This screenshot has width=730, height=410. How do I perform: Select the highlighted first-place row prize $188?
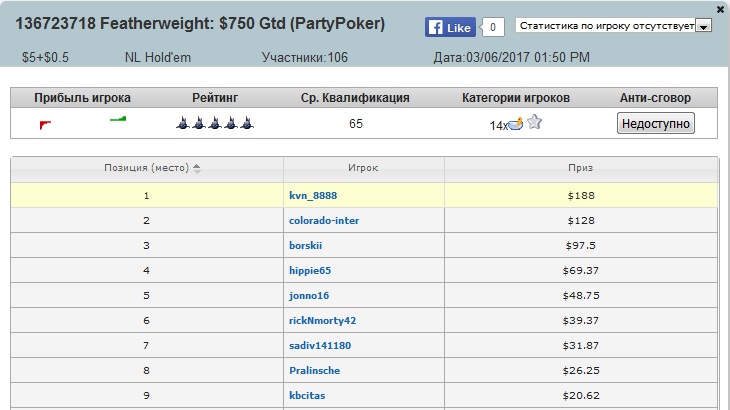[581, 196]
